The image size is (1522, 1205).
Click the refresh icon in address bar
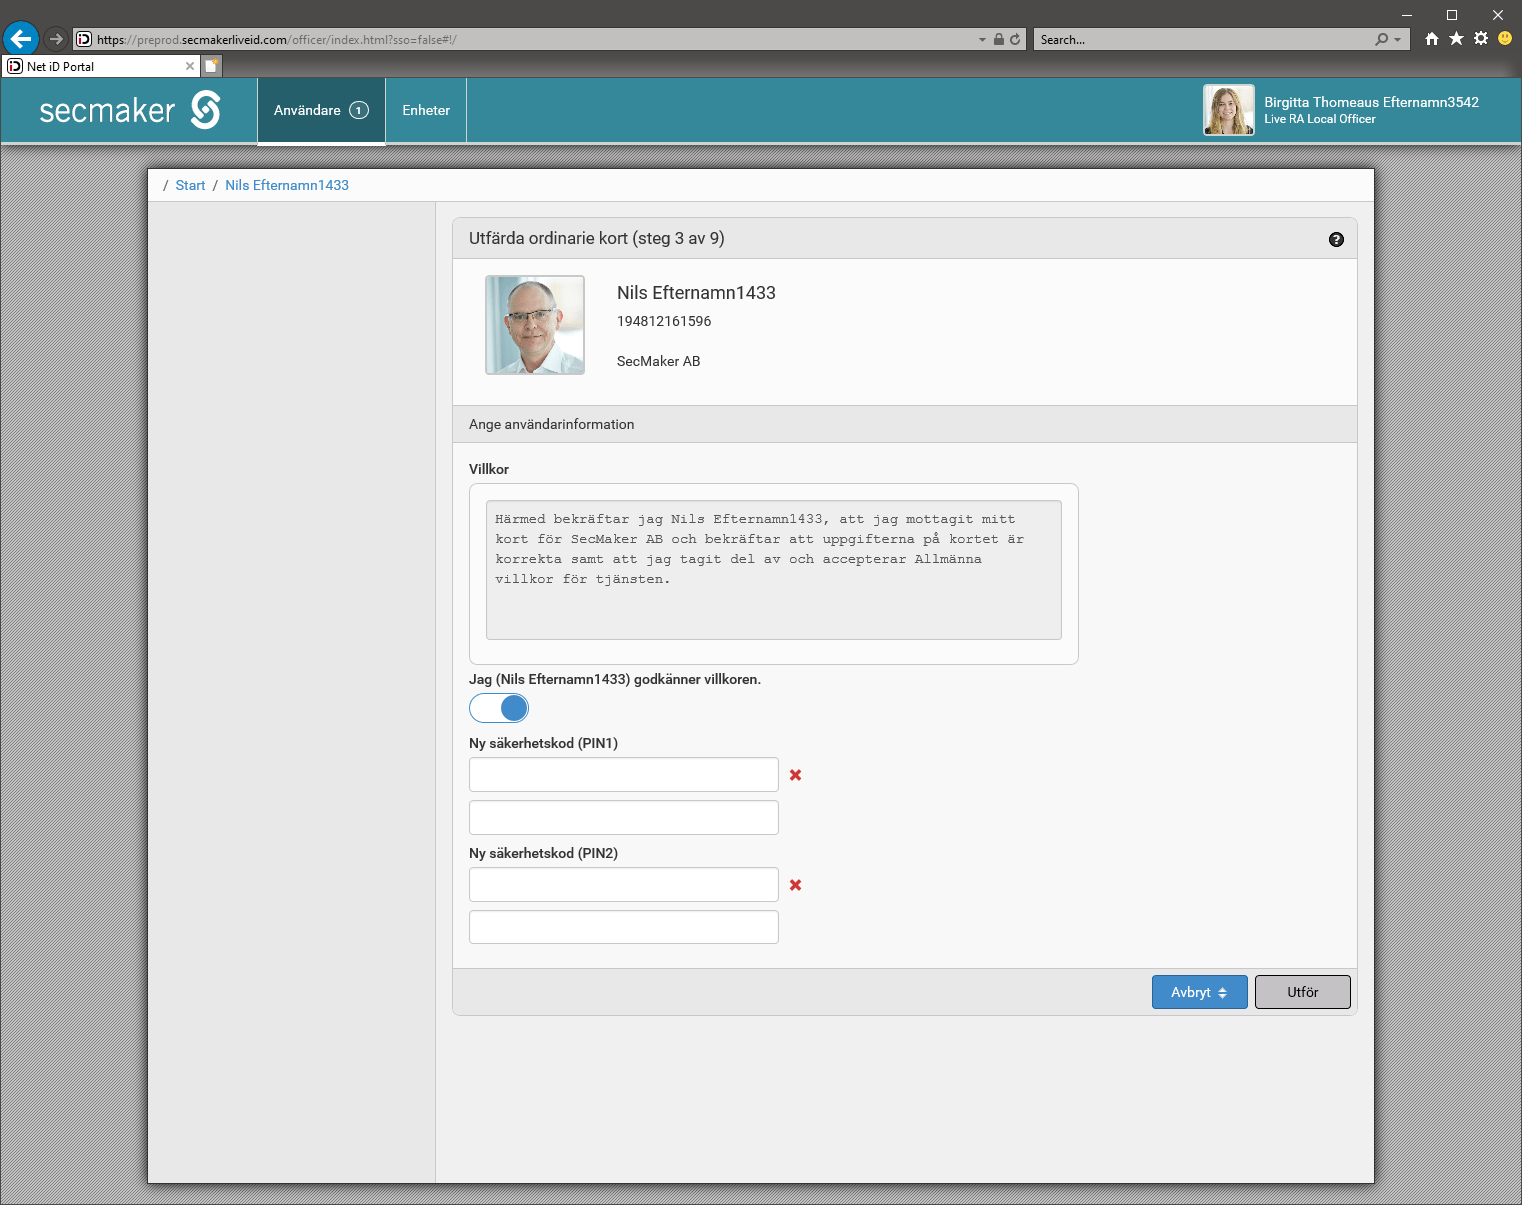pyautogui.click(x=1015, y=40)
